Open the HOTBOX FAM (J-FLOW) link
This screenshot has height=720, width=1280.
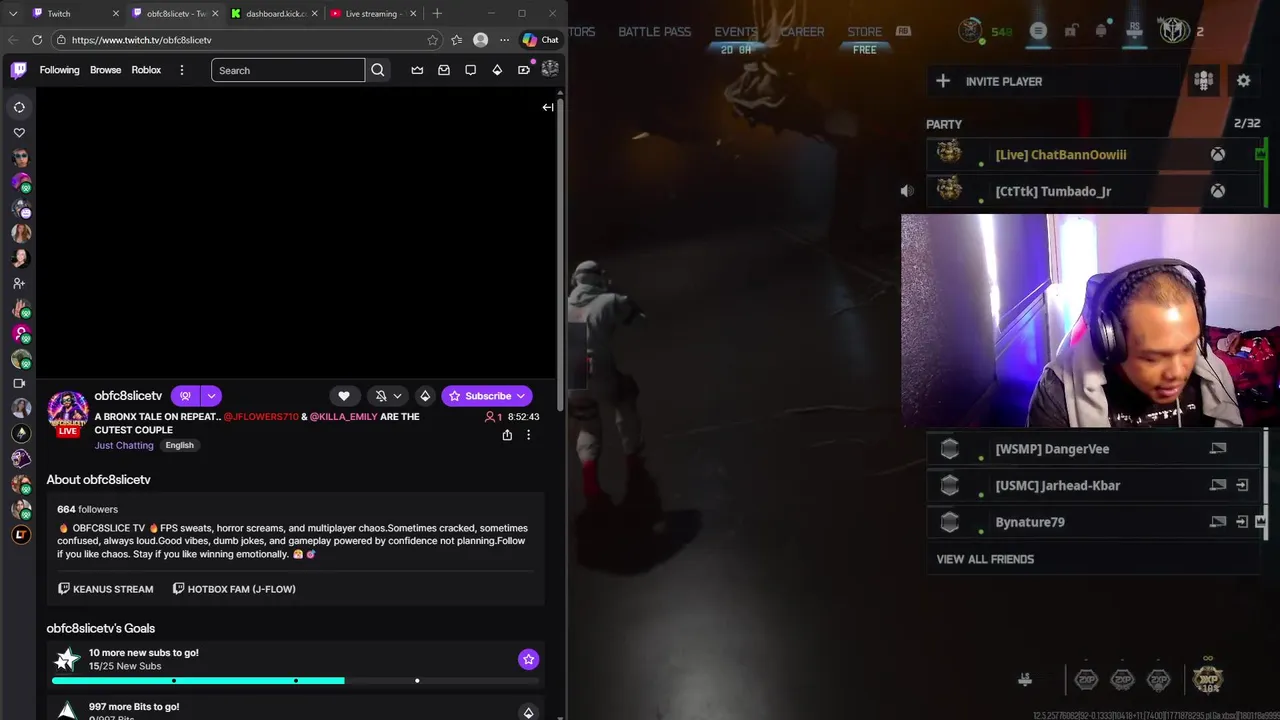tap(234, 589)
